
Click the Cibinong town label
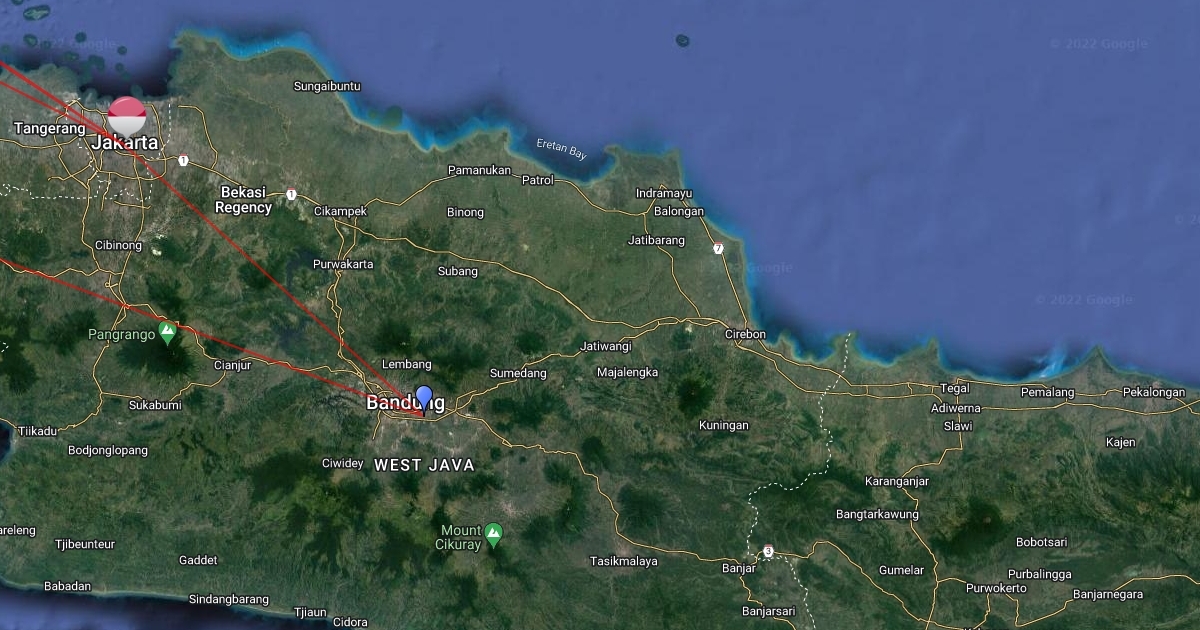click(118, 245)
